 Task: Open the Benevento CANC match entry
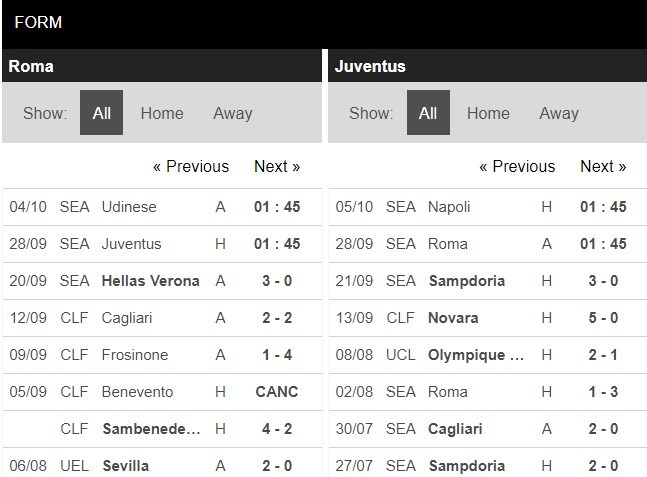pyautogui.click(x=277, y=392)
